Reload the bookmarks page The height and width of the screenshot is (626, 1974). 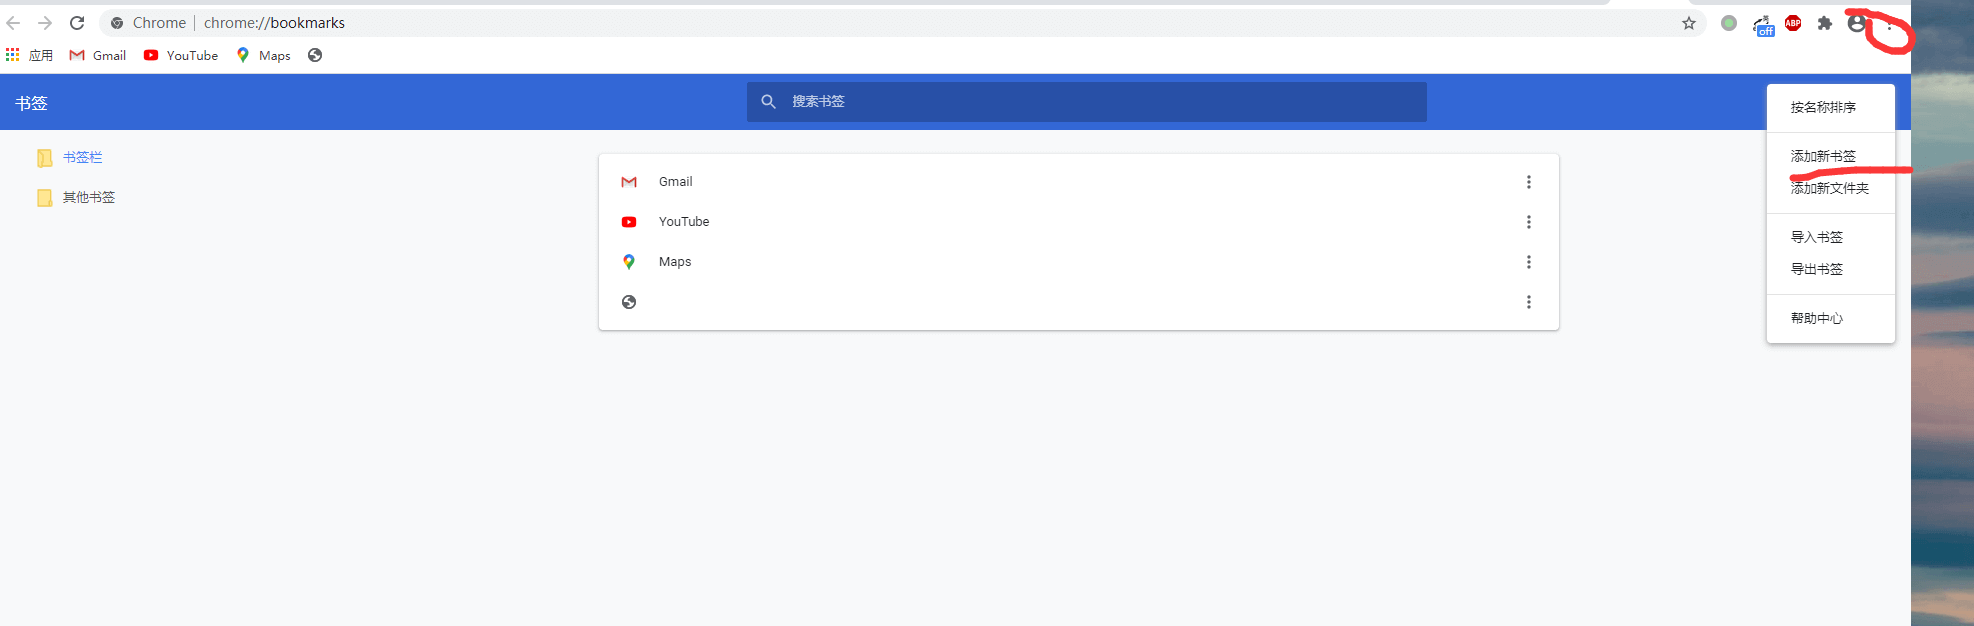tap(77, 23)
